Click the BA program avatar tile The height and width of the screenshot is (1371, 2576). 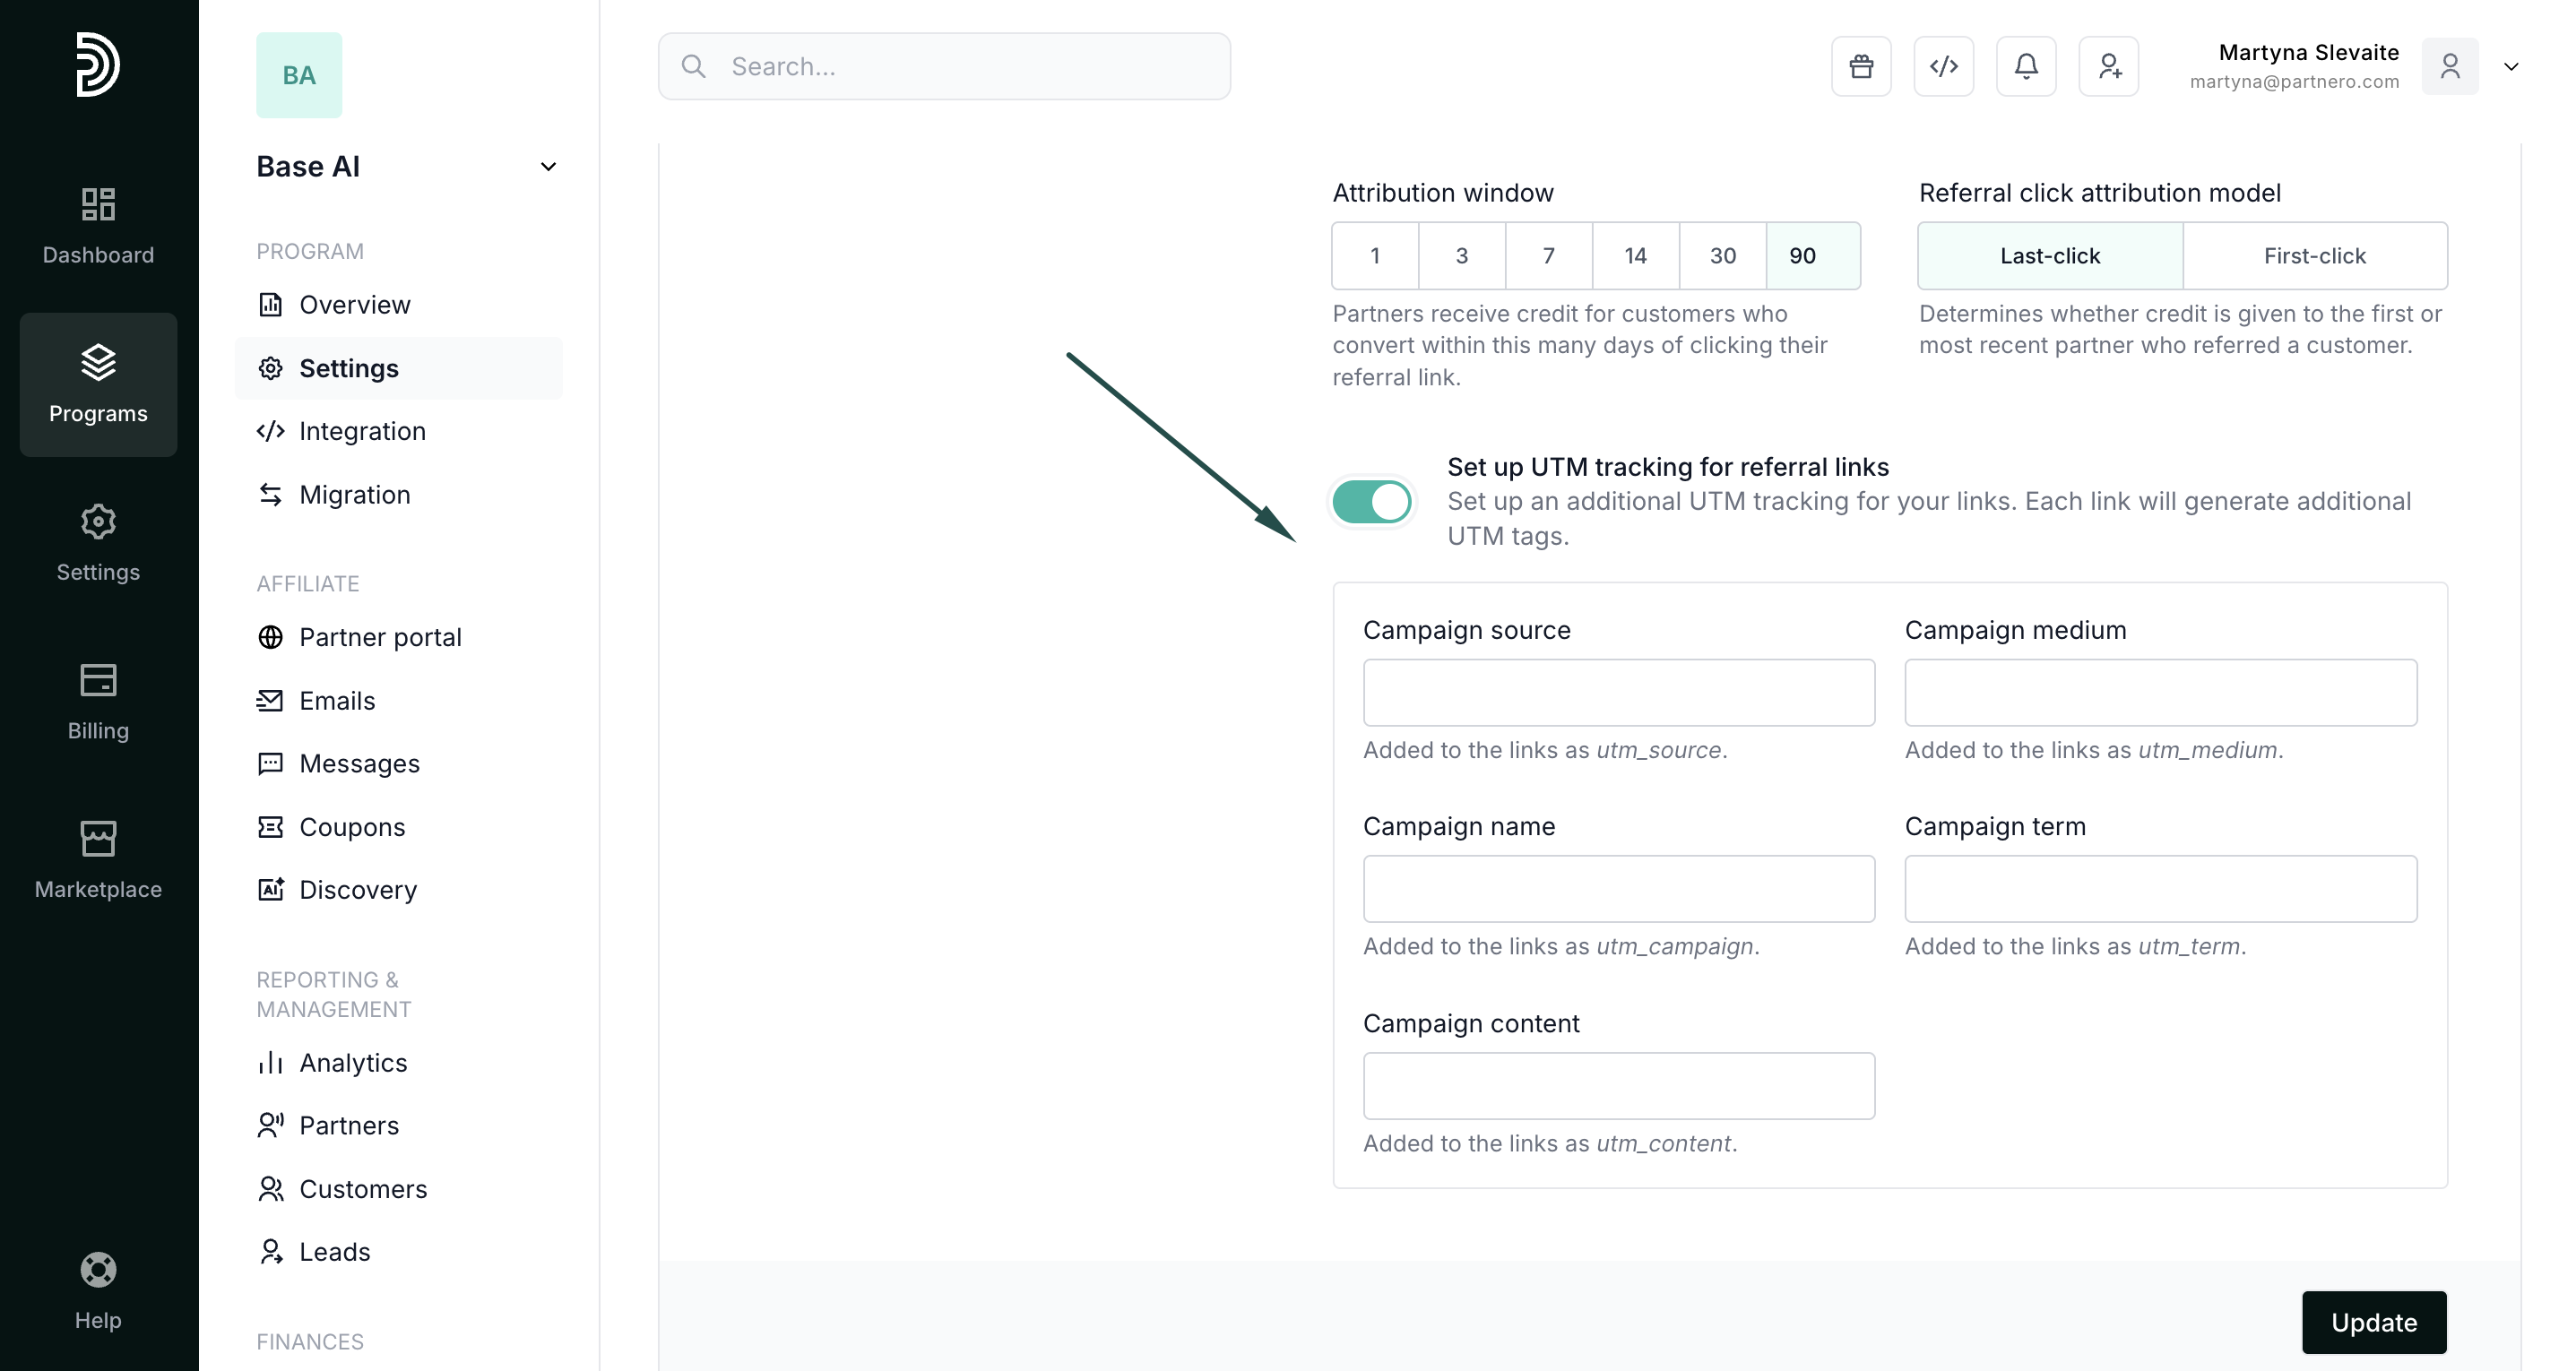tap(299, 75)
